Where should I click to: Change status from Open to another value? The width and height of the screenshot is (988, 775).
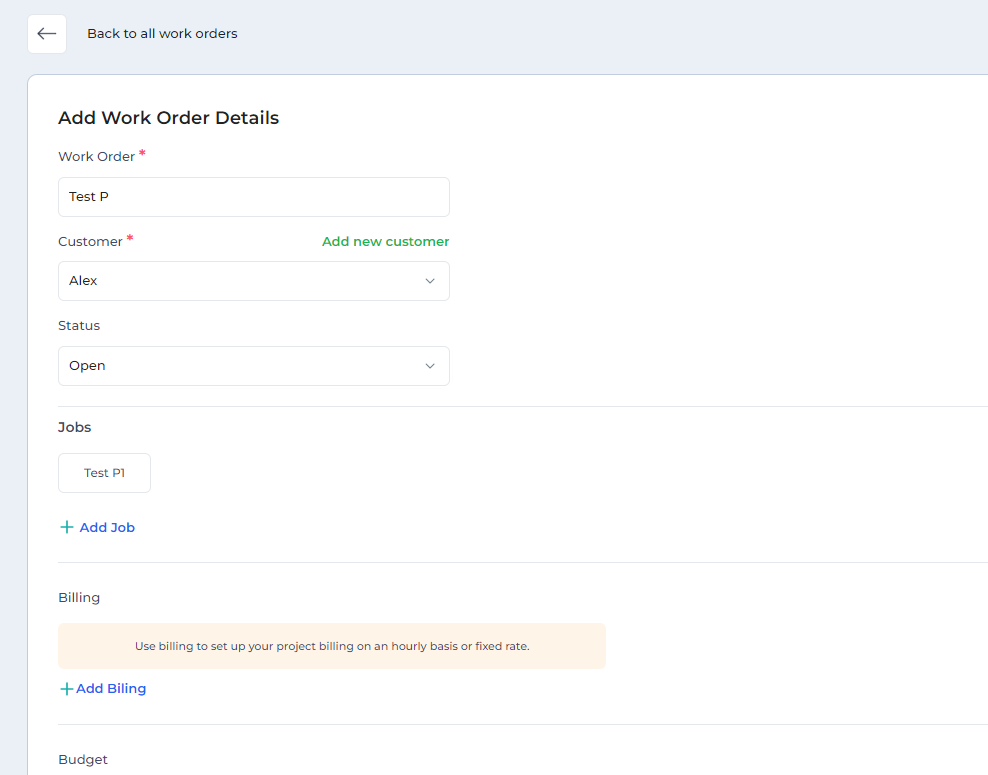click(253, 366)
